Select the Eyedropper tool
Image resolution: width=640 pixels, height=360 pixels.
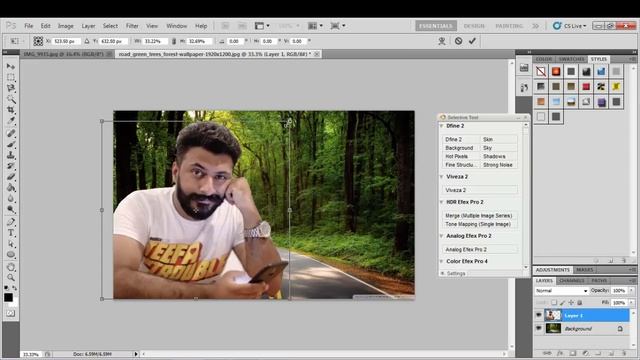pyautogui.click(x=11, y=121)
